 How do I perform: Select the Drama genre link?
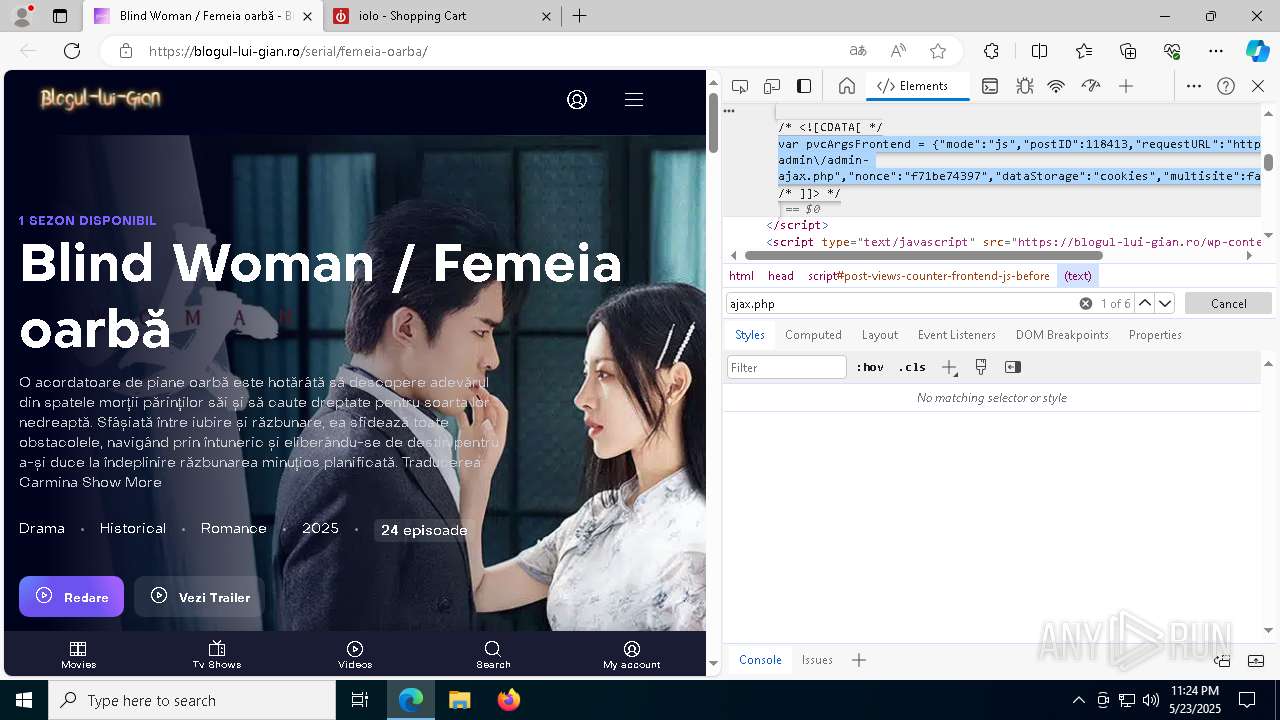[x=42, y=528]
